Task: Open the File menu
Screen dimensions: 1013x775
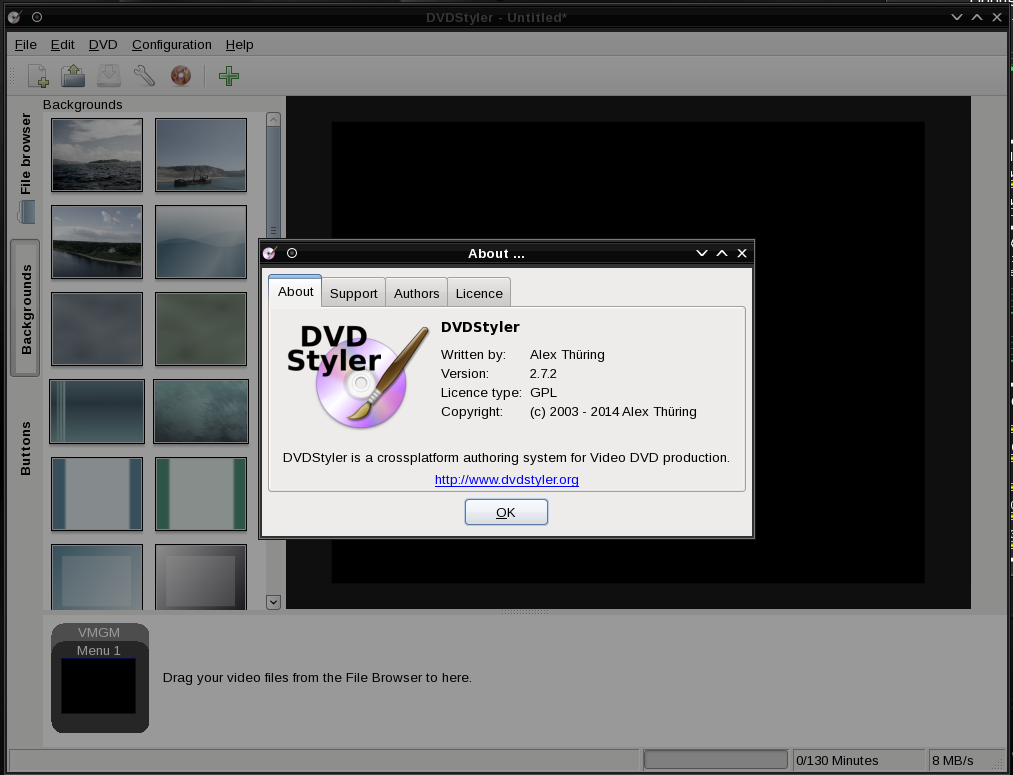Action: point(26,45)
